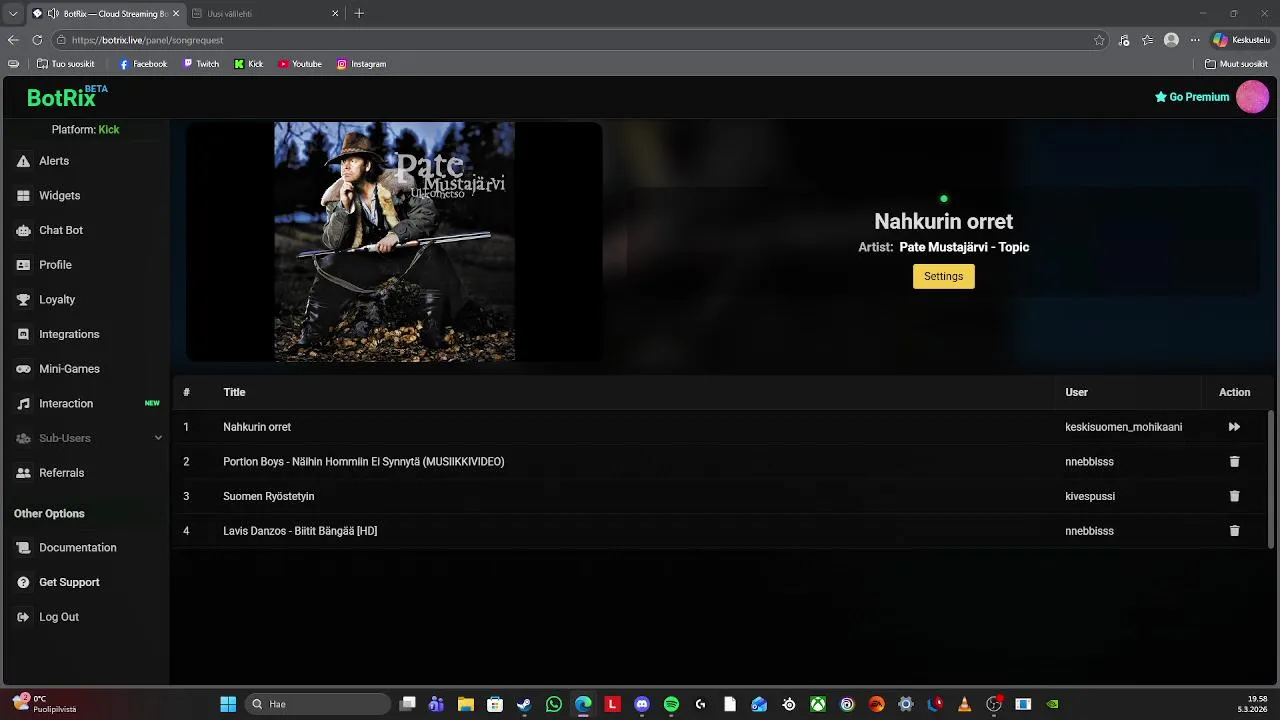Screen dimensions: 1280x720
Task: Click the BotRix BETA logo
Action: coord(66,97)
